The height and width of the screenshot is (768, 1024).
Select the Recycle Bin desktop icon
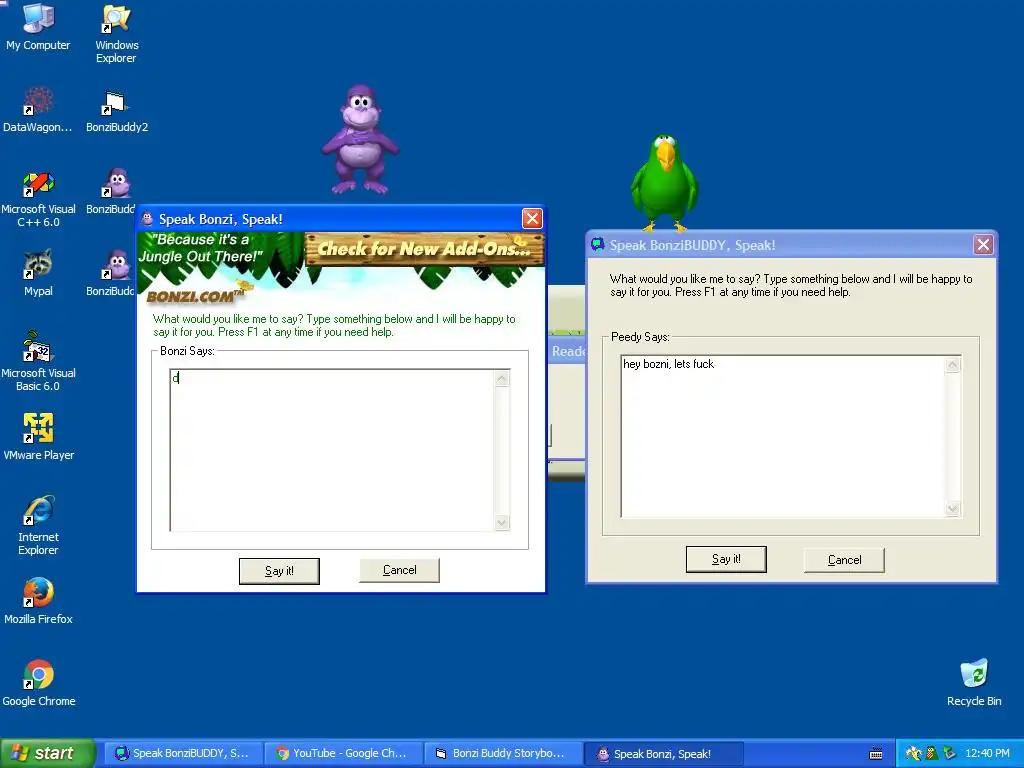pyautogui.click(x=974, y=683)
